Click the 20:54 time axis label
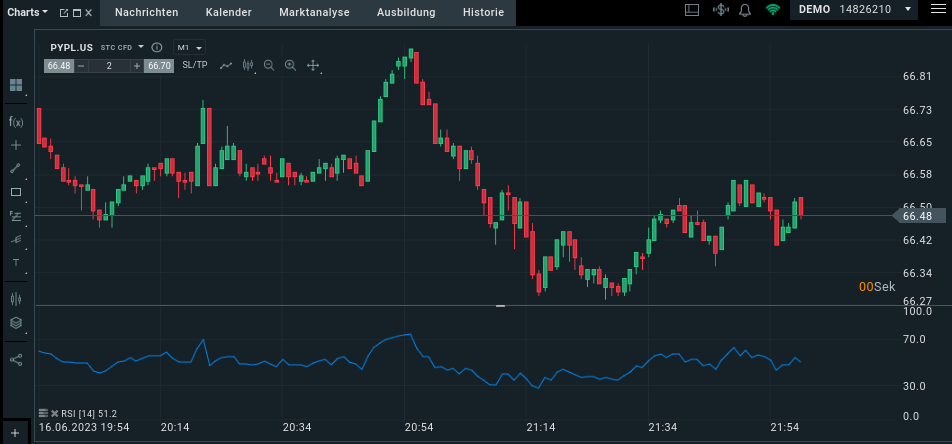Screen dimensions: 952x444 (419, 427)
